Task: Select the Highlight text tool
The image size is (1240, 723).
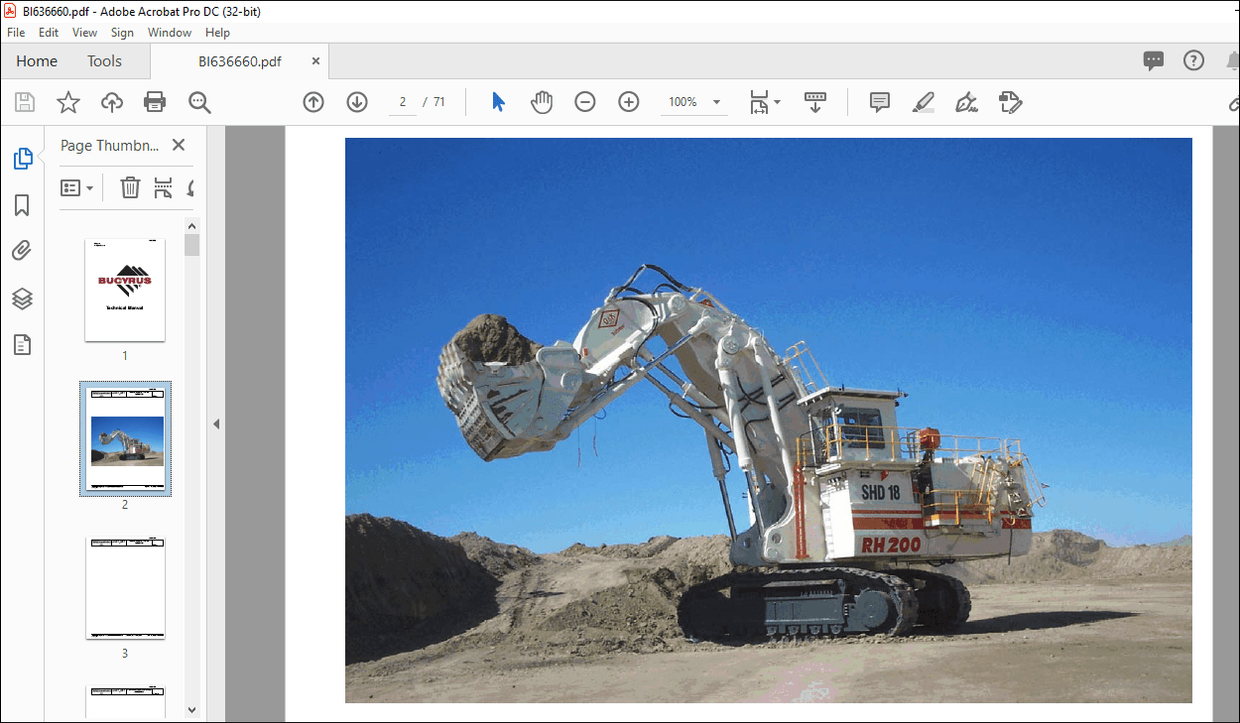Action: (x=922, y=101)
